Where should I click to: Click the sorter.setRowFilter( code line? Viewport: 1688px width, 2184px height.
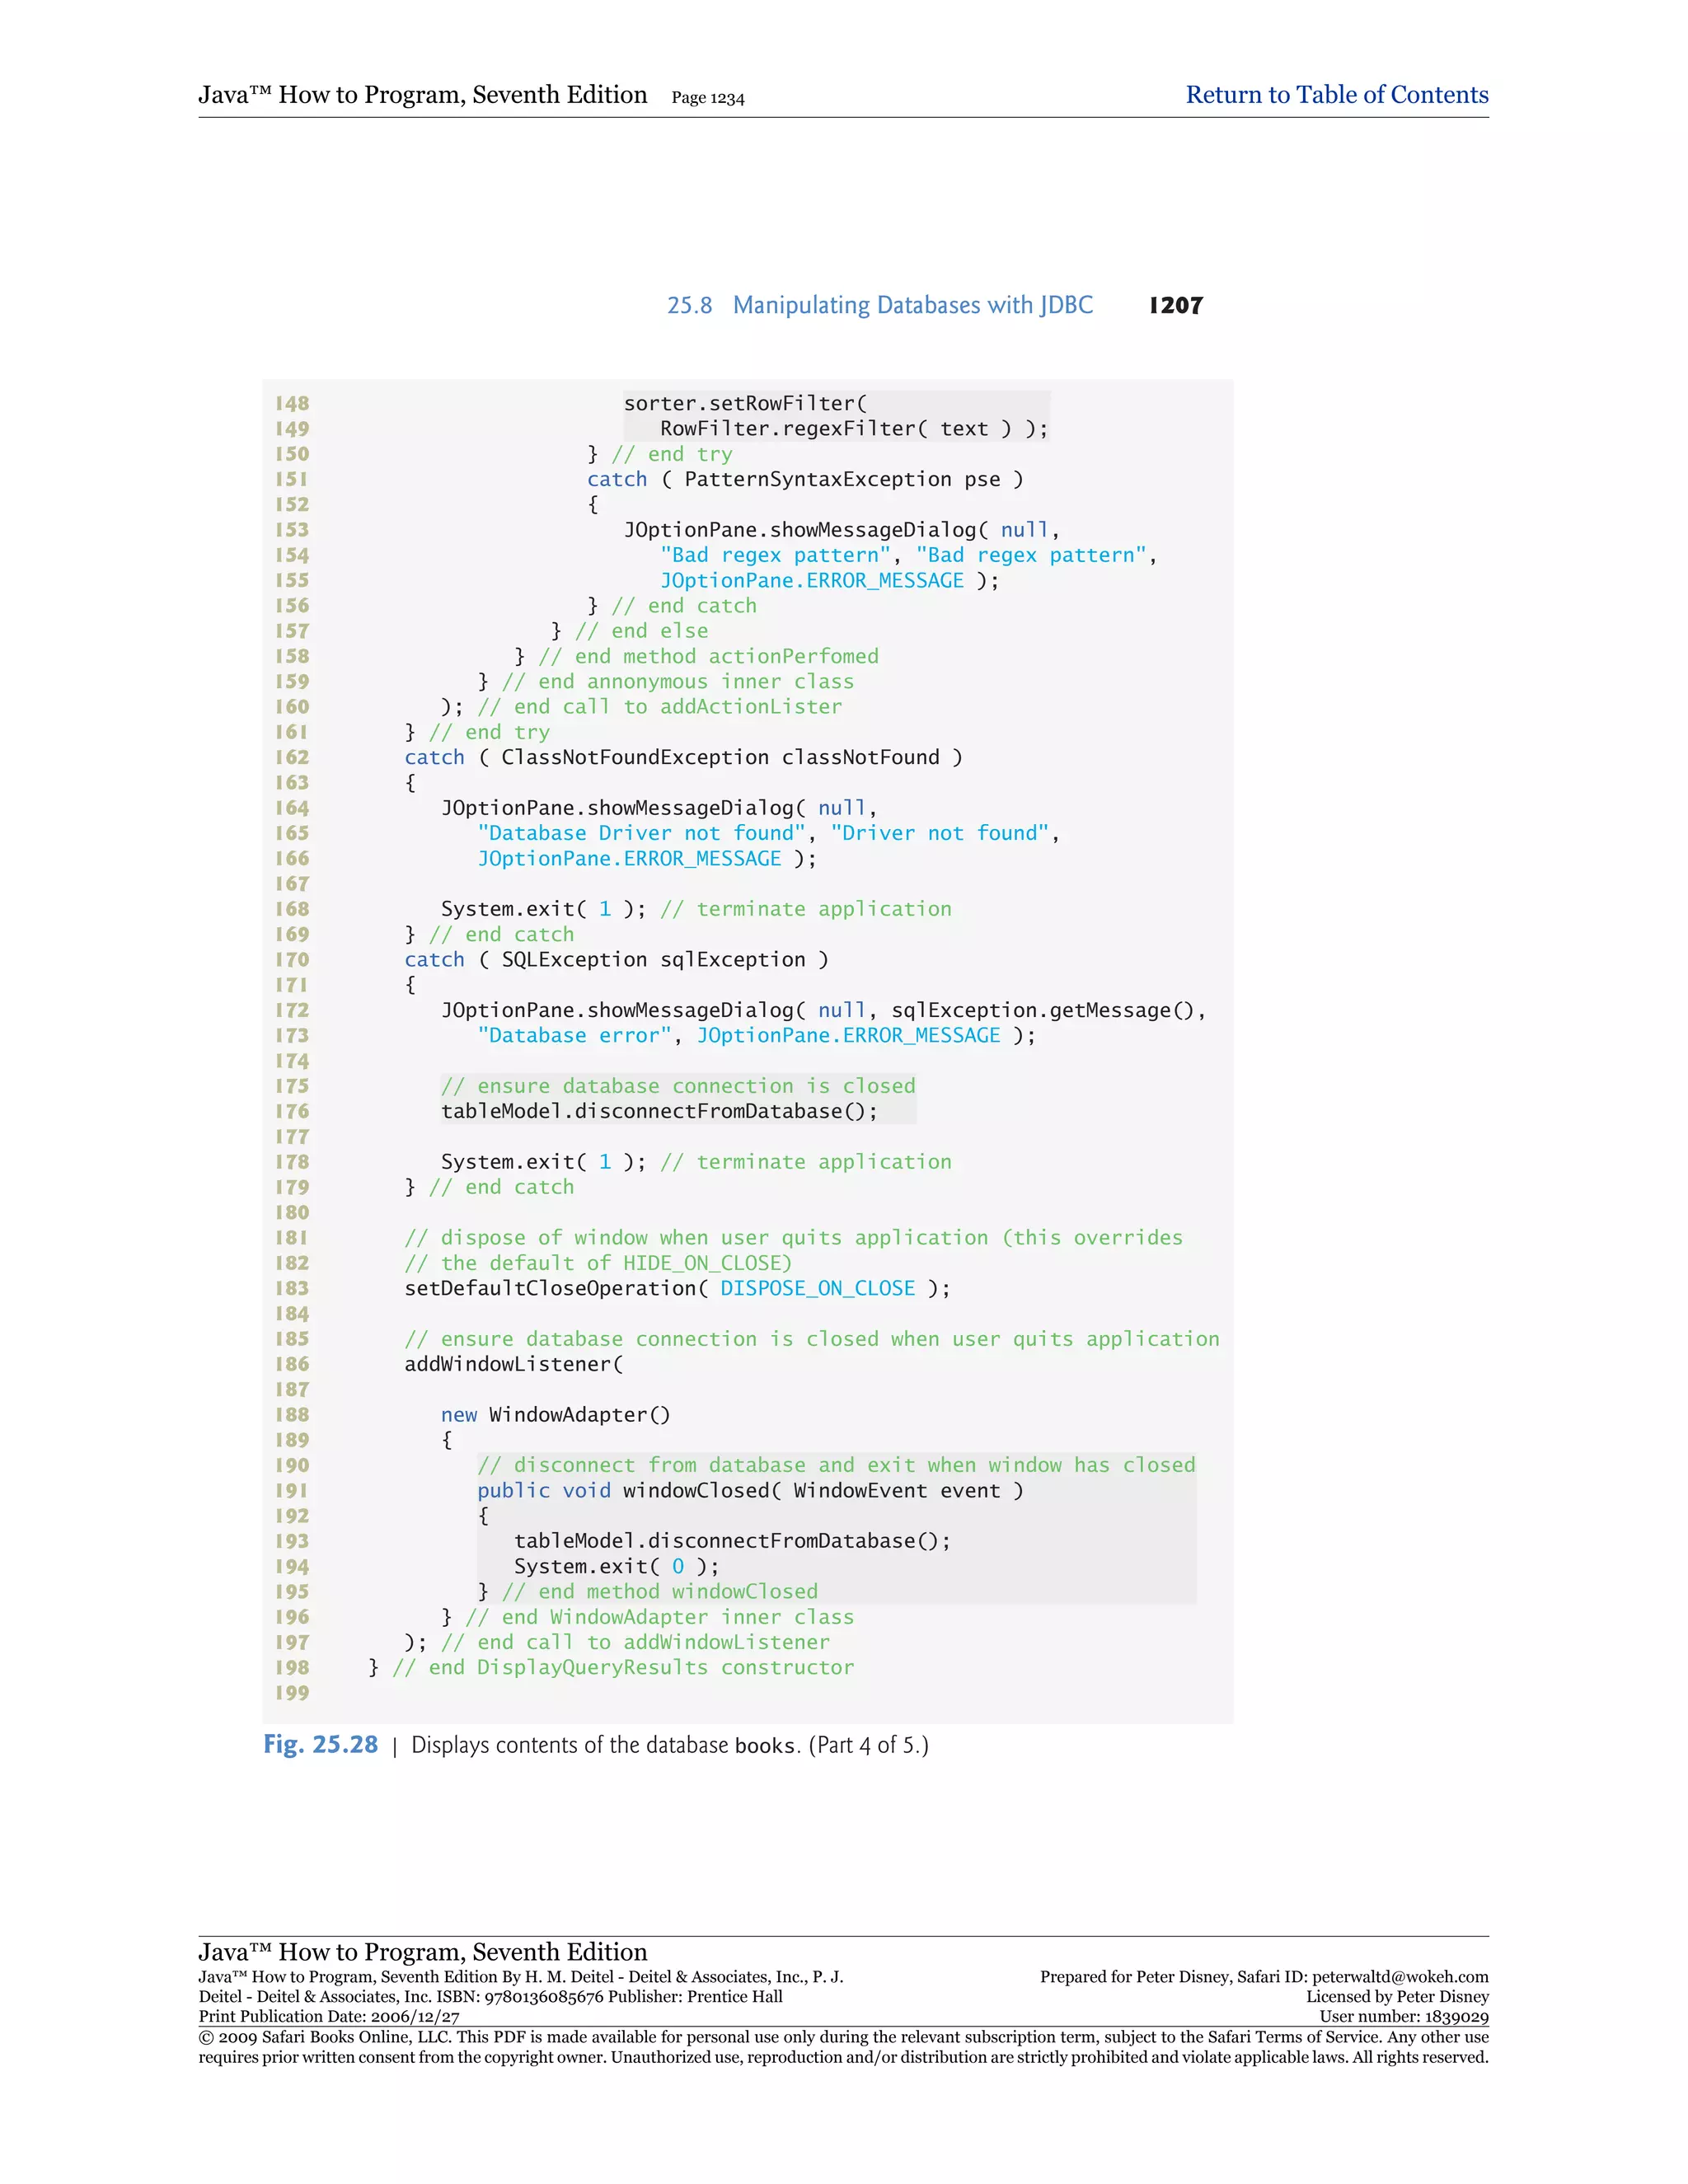click(x=745, y=404)
